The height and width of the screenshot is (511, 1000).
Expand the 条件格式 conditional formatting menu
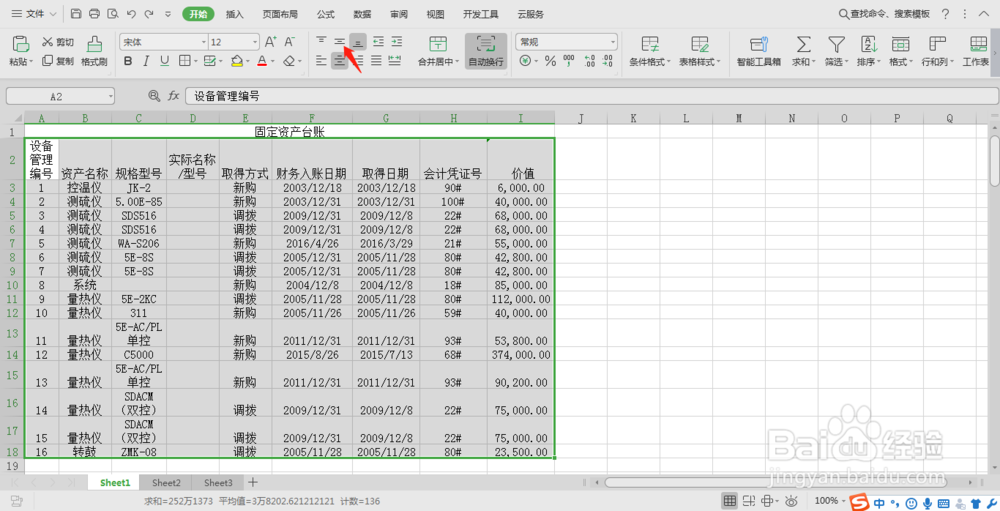[x=668, y=62]
